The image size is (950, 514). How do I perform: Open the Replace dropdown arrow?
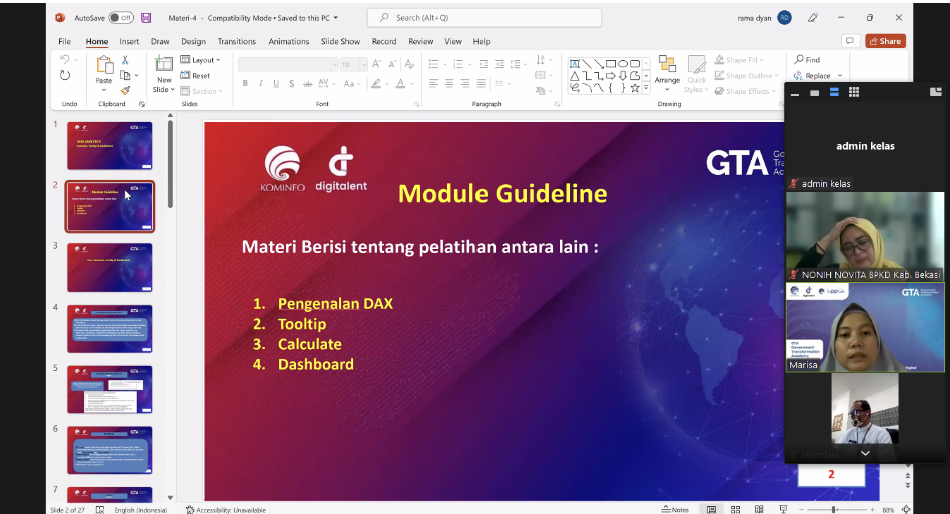coord(840,76)
